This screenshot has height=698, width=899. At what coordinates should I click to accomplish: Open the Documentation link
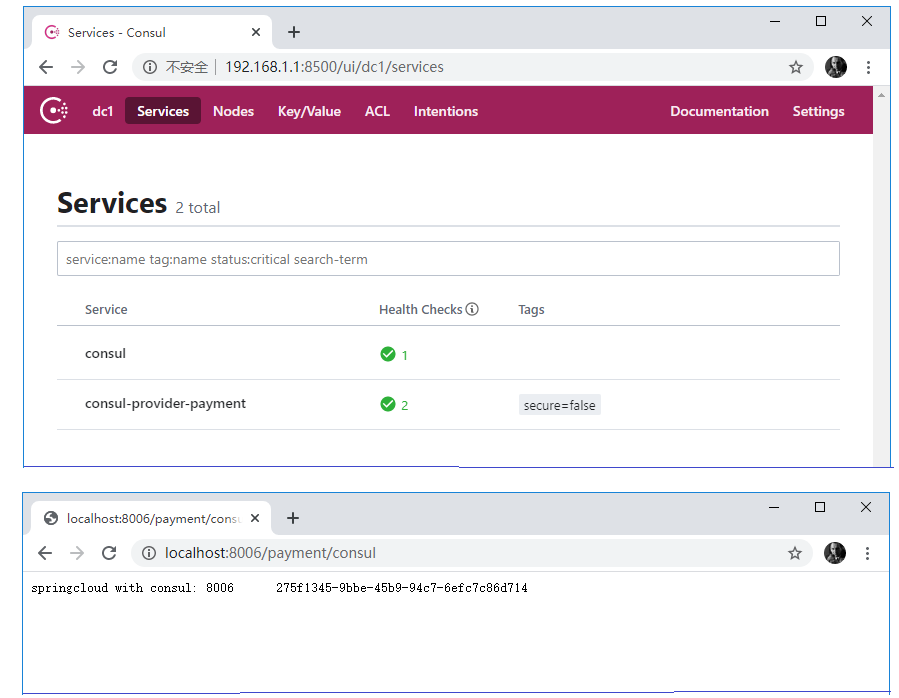coord(719,111)
